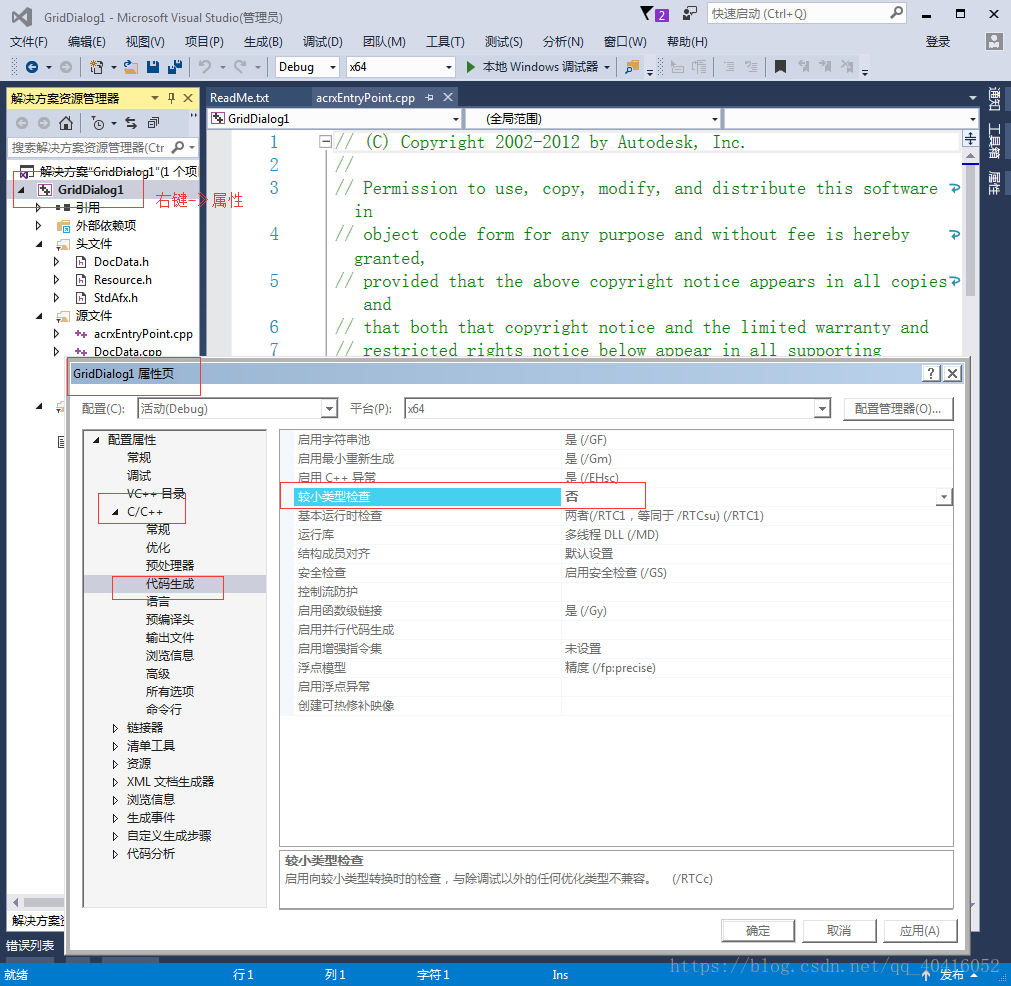The image size is (1011, 986).
Task: Select acrxEntryPoint.cpp in Solution Explorer
Action: click(x=143, y=334)
